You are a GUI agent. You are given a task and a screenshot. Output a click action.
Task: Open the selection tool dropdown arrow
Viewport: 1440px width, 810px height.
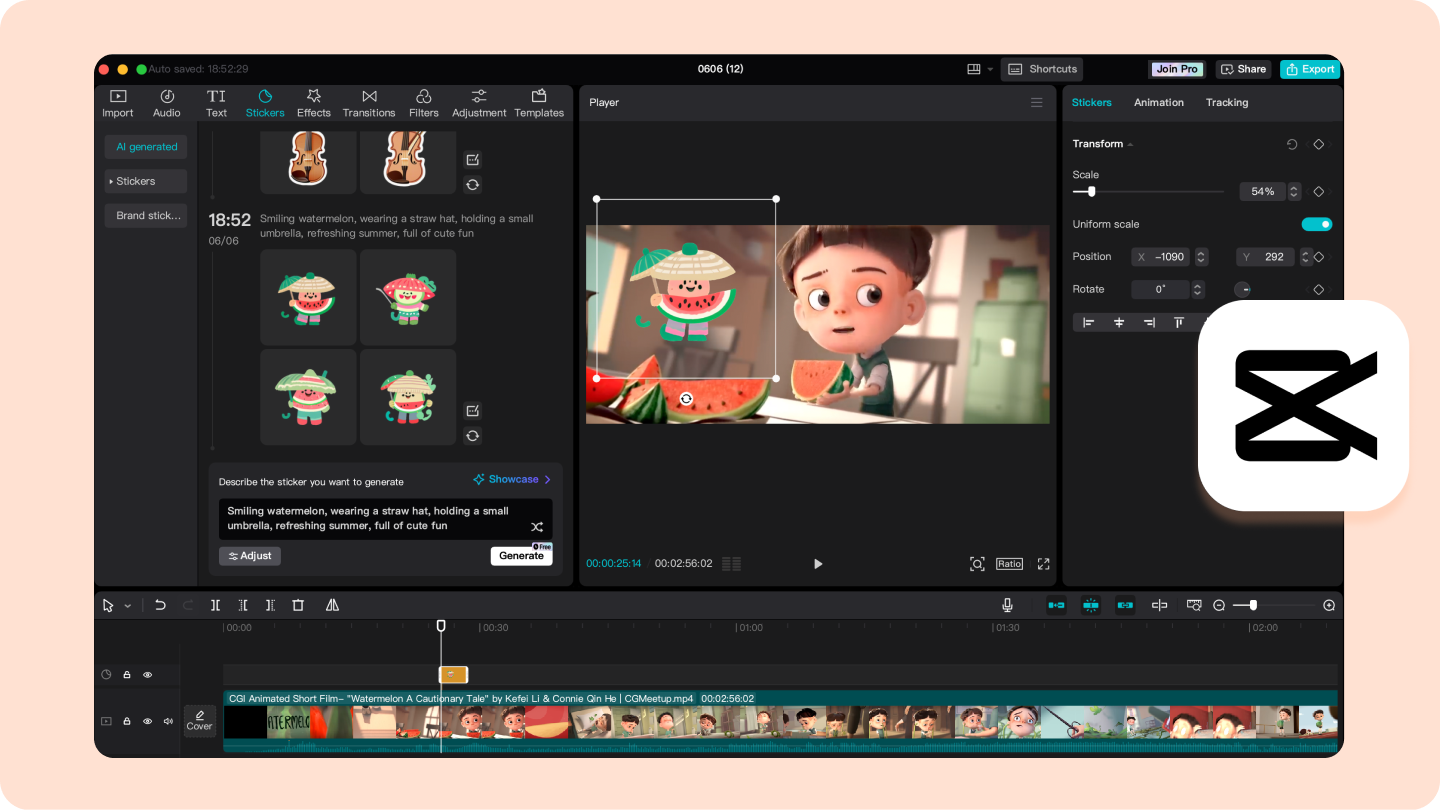[x=128, y=606]
